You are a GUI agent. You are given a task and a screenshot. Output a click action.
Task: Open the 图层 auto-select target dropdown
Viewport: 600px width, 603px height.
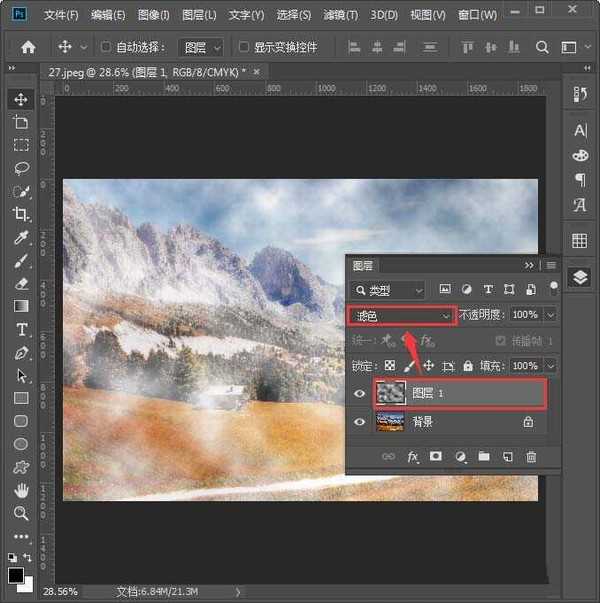pos(200,47)
